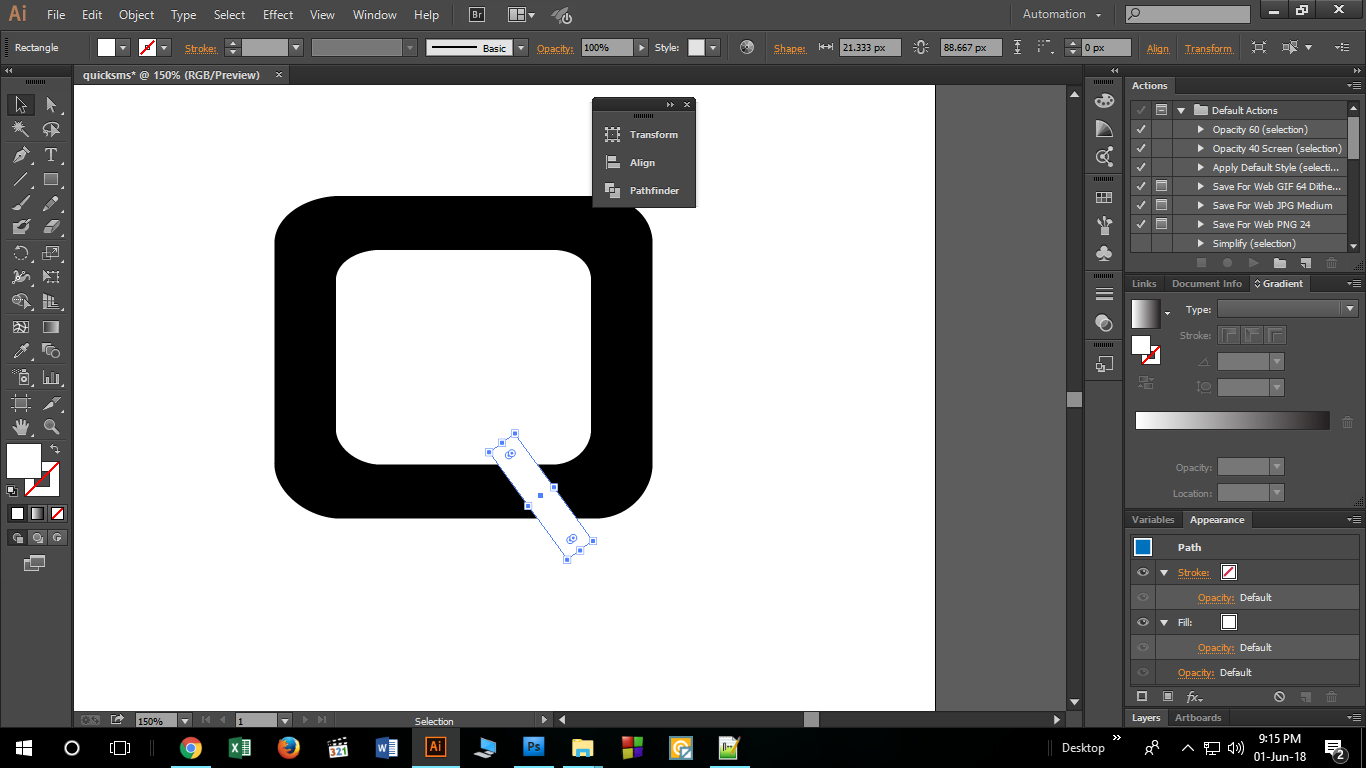Switch to the Variables tab

point(1153,520)
